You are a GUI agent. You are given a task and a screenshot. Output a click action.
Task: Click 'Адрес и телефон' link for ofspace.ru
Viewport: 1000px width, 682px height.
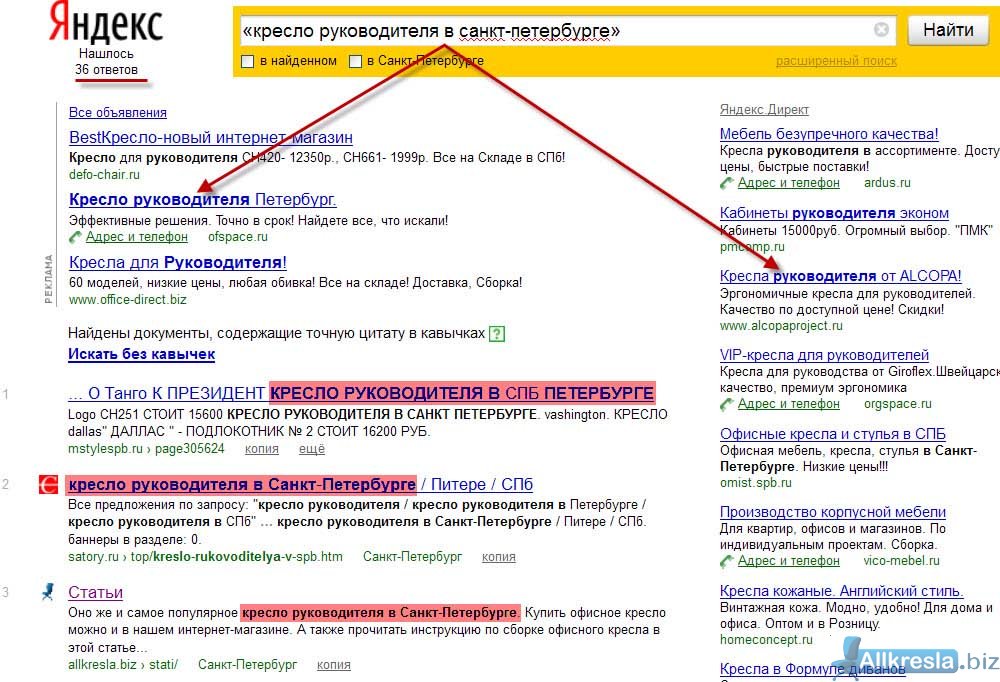pyautogui.click(x=137, y=237)
